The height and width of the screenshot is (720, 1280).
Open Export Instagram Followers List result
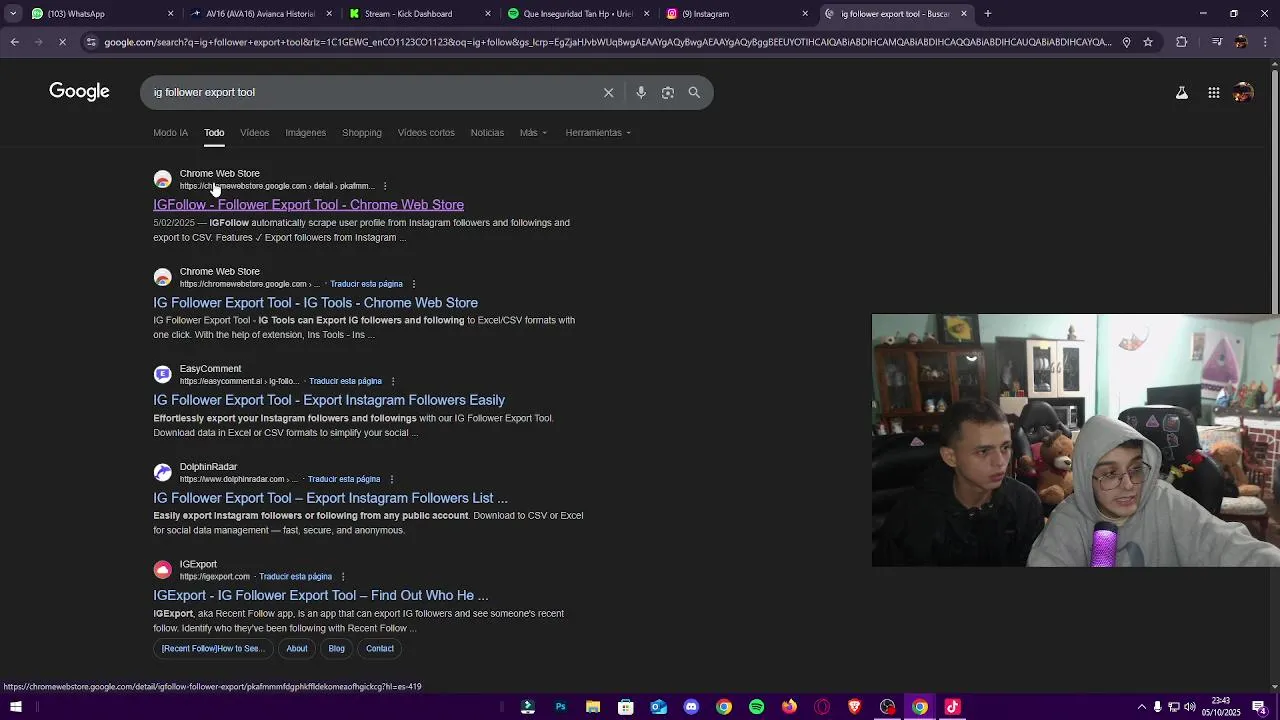pyautogui.click(x=330, y=498)
